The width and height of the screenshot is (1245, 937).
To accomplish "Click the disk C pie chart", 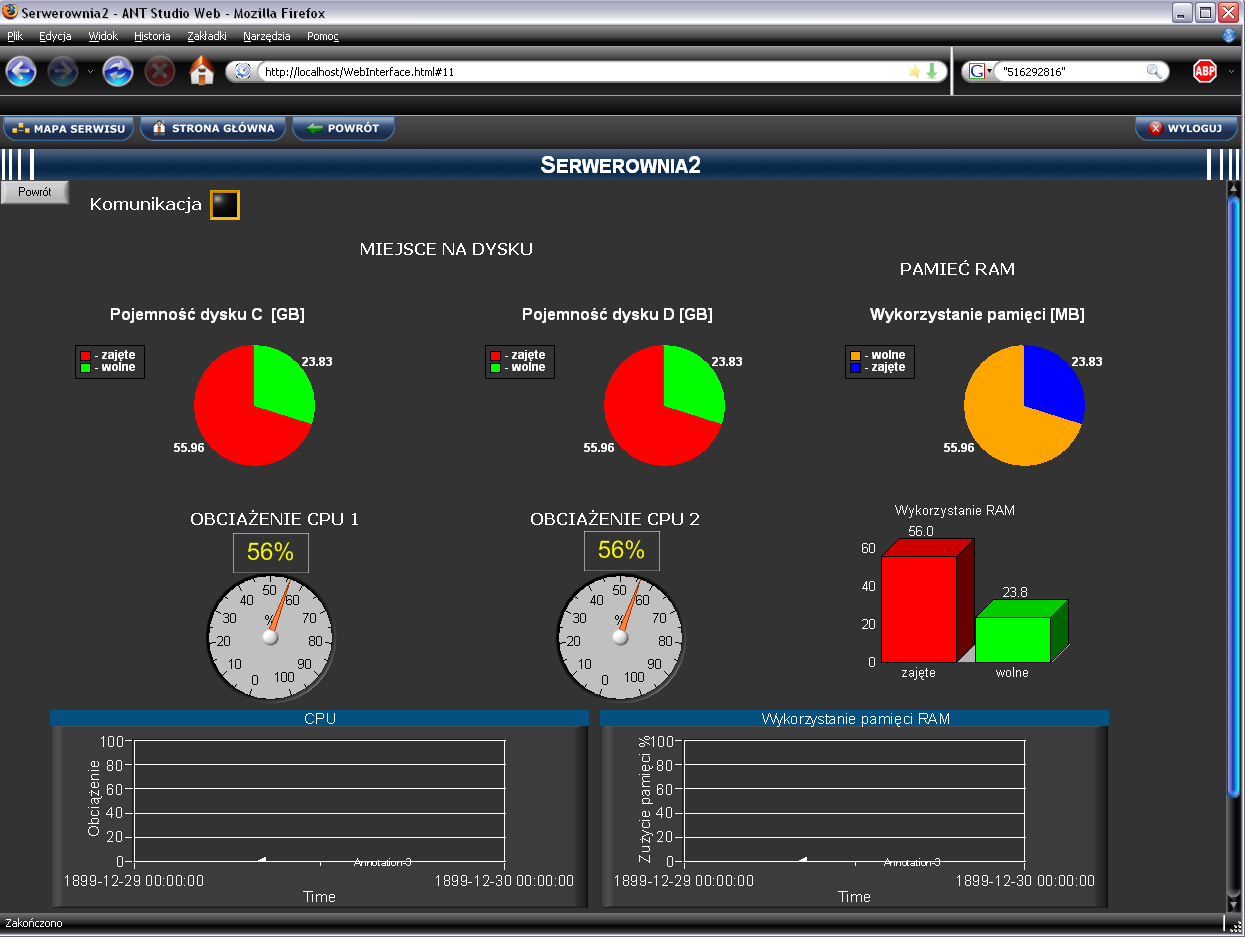I will 254,405.
